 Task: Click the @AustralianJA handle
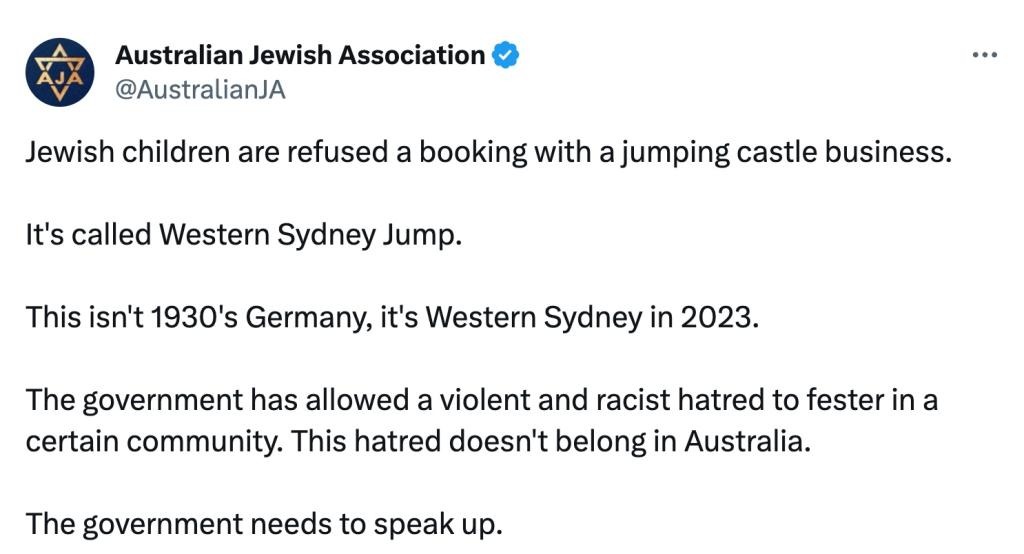coord(201,89)
